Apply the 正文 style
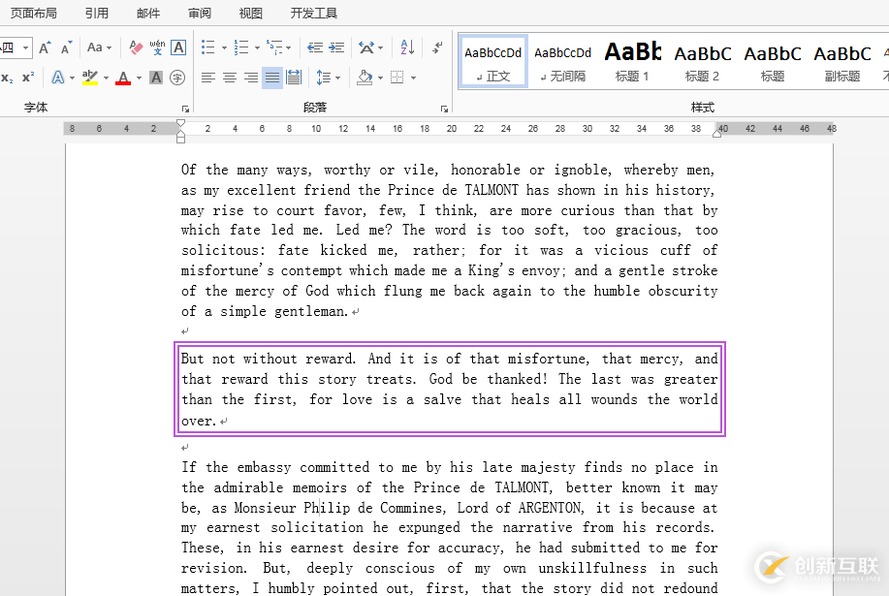Screen dimensions: 889x596 (493, 61)
